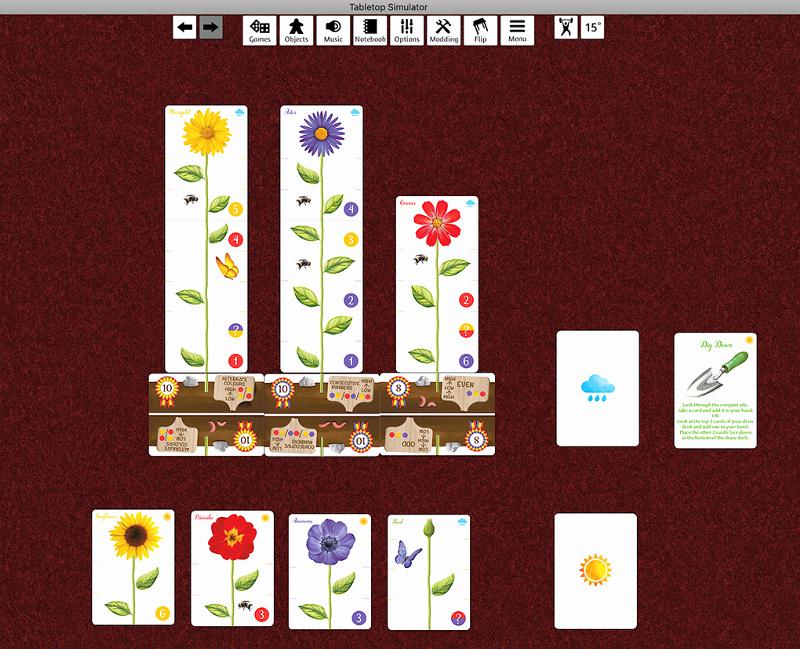Select the Bud card with the butterfly
The height and width of the screenshot is (649, 800).
point(429,572)
